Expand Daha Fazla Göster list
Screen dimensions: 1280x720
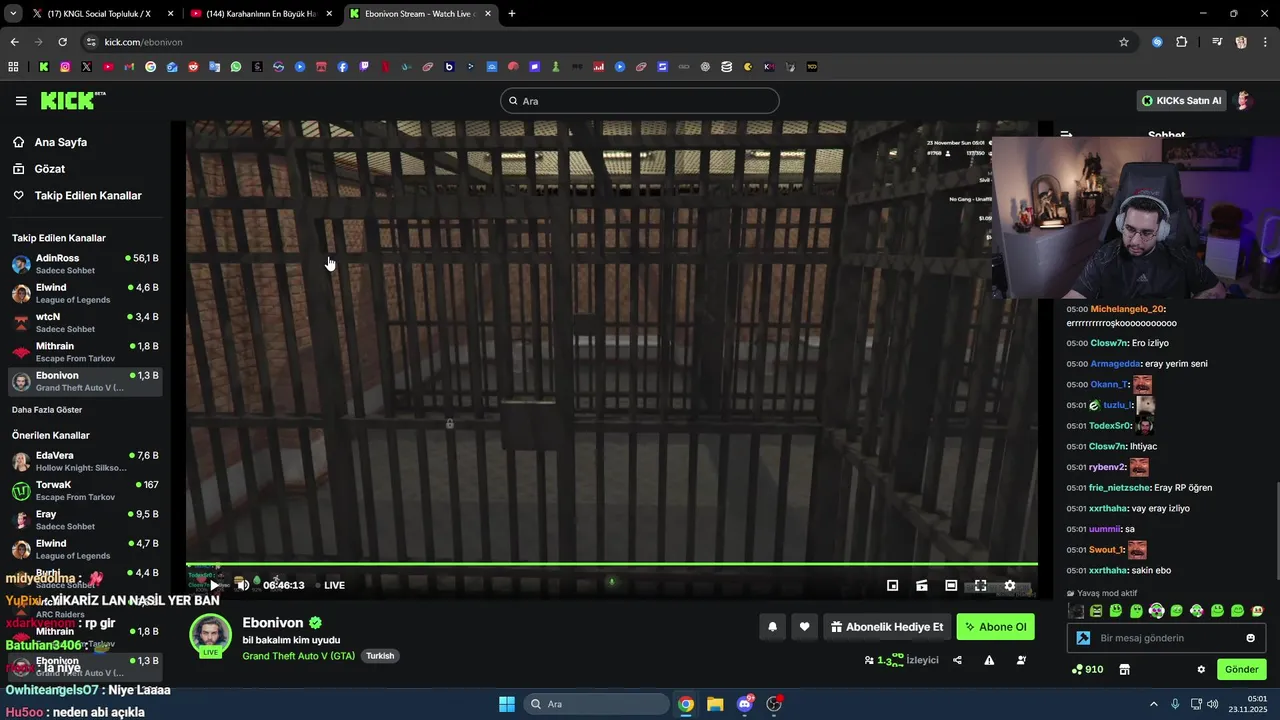point(47,410)
